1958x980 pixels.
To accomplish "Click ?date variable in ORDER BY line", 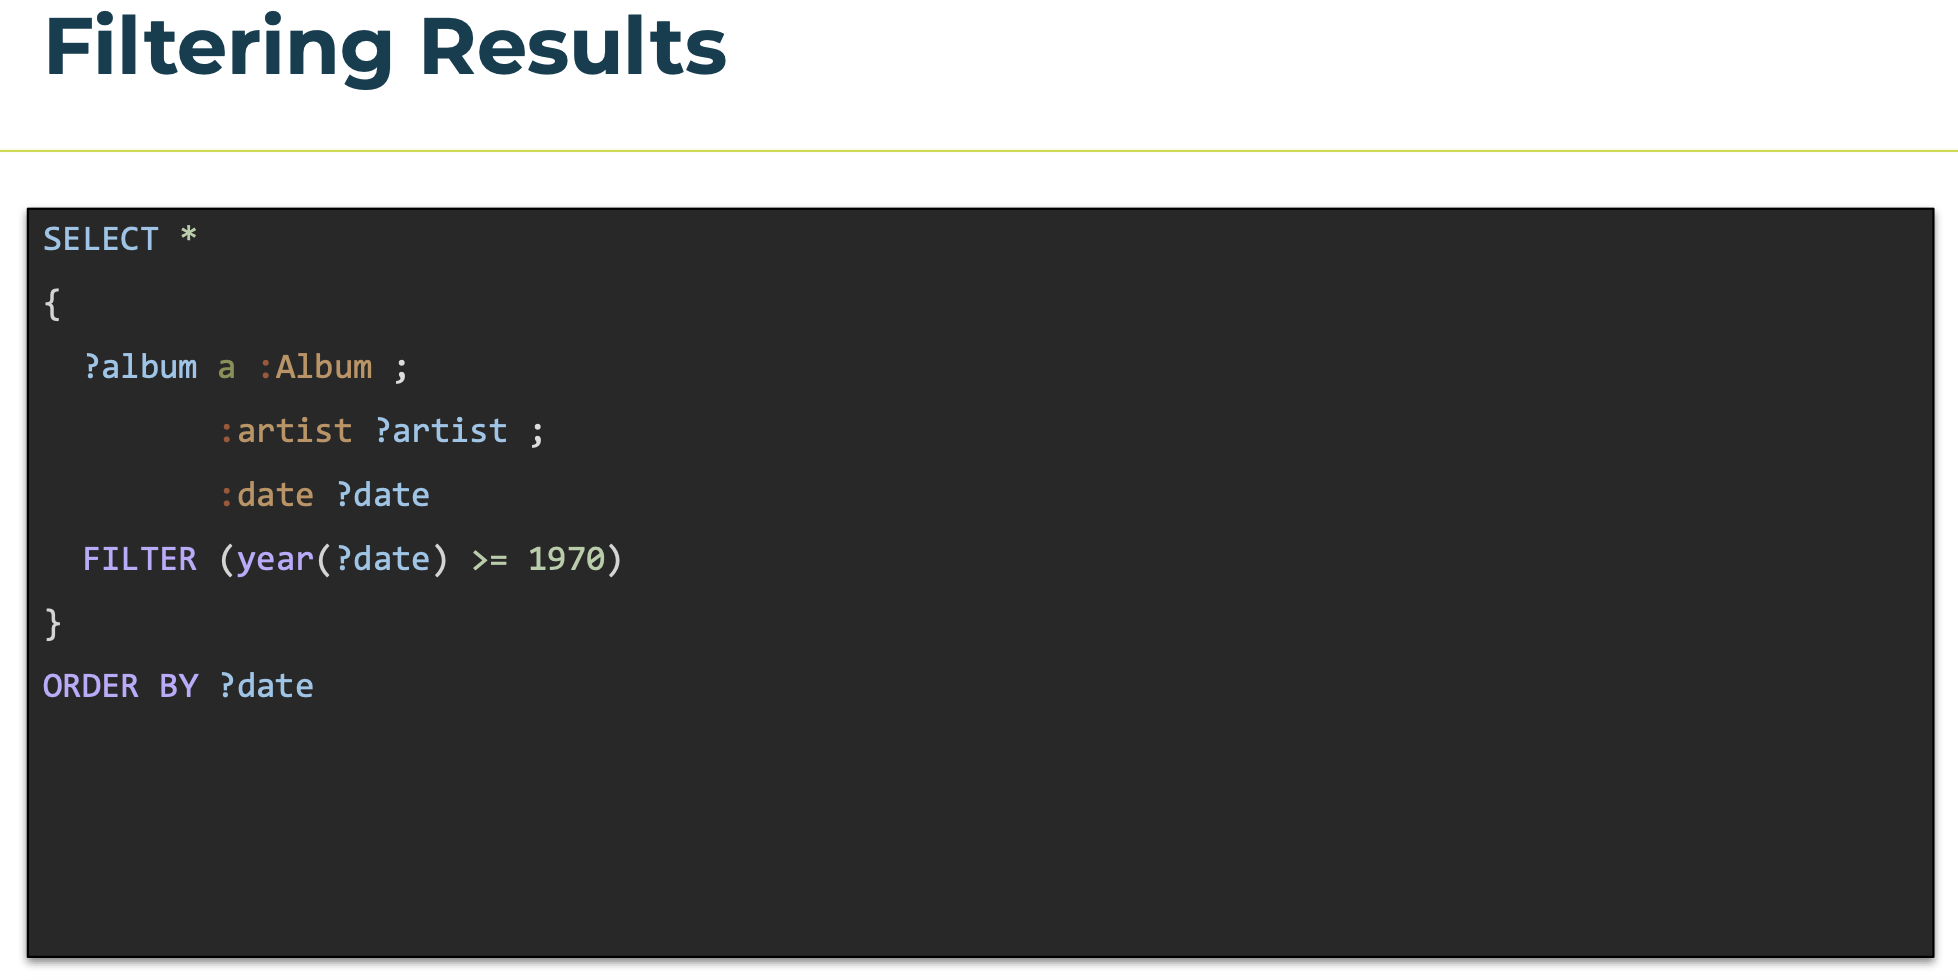I will click(266, 686).
